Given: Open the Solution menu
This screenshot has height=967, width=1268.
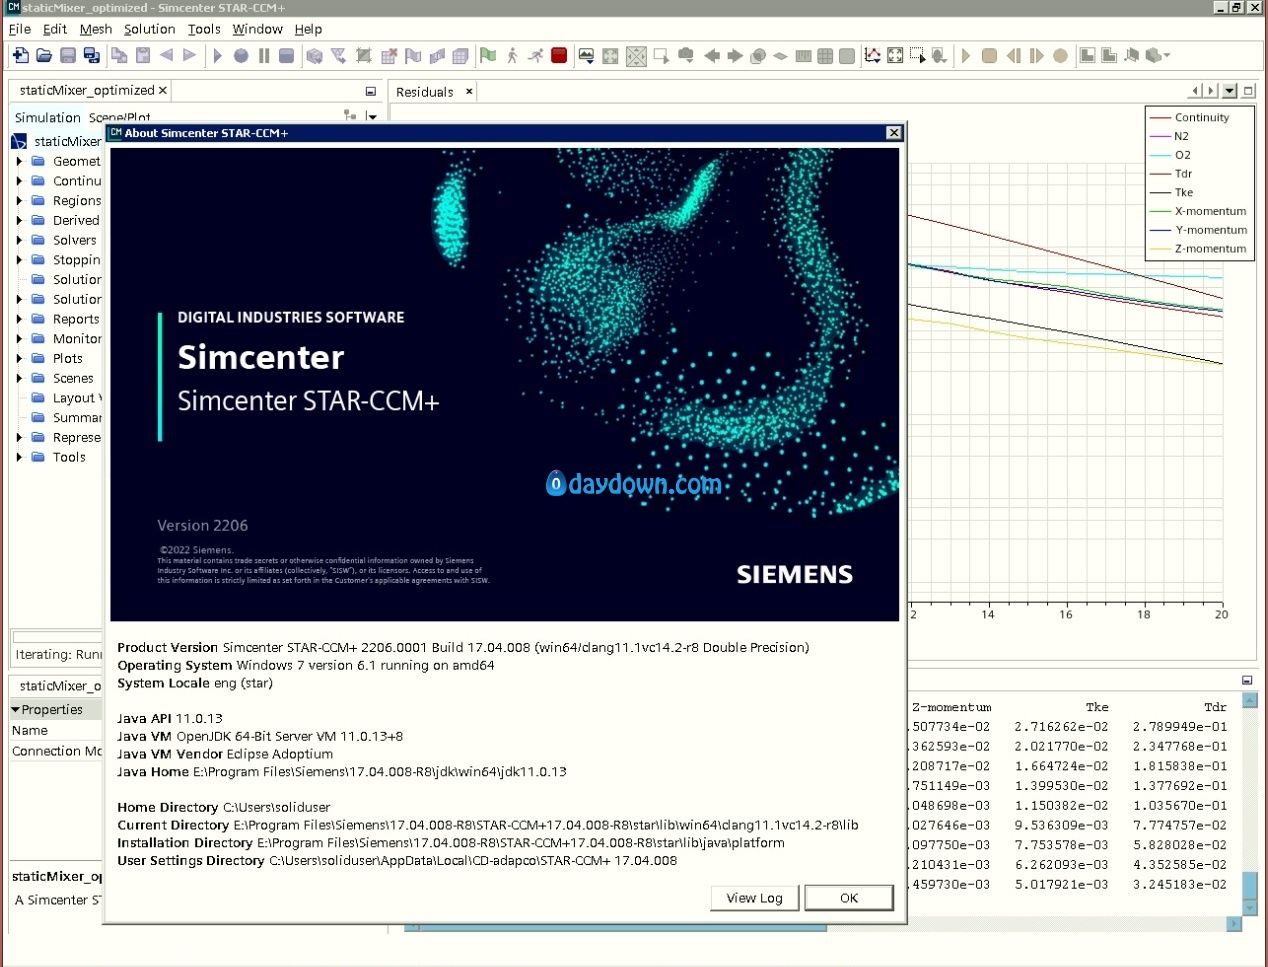Looking at the screenshot, I should 149,29.
